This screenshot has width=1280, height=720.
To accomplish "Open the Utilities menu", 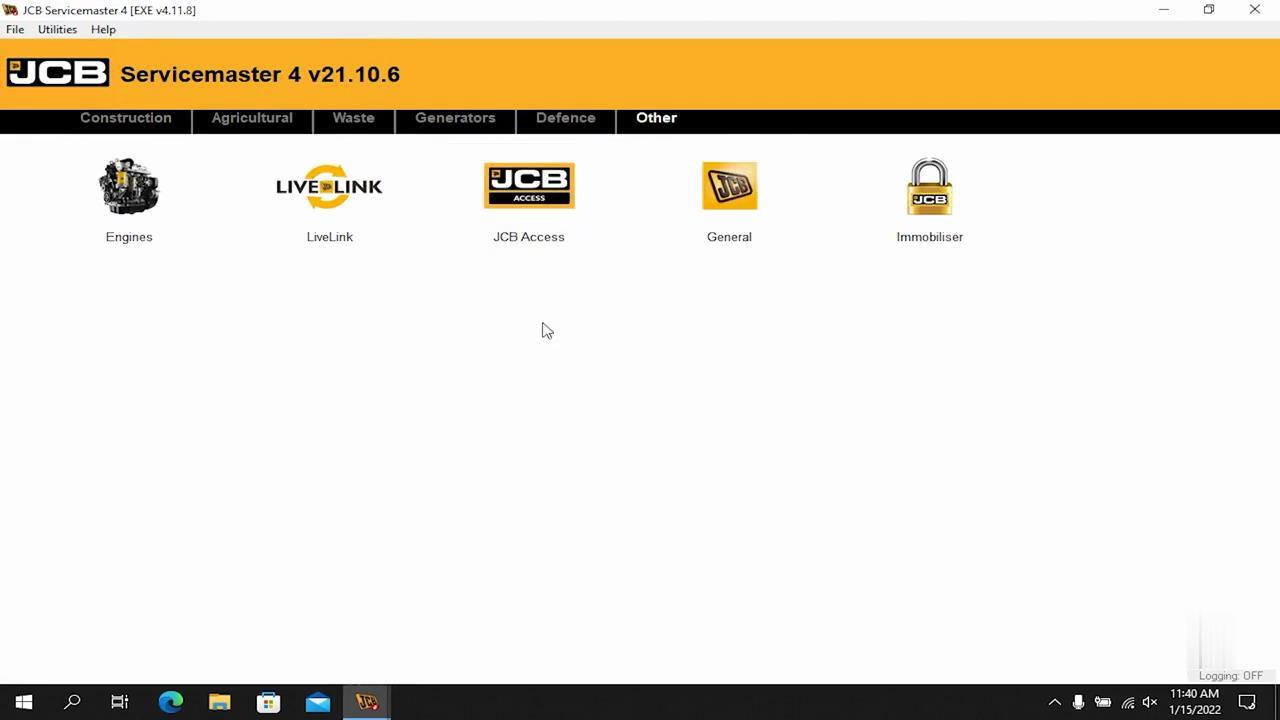I will pyautogui.click(x=57, y=29).
